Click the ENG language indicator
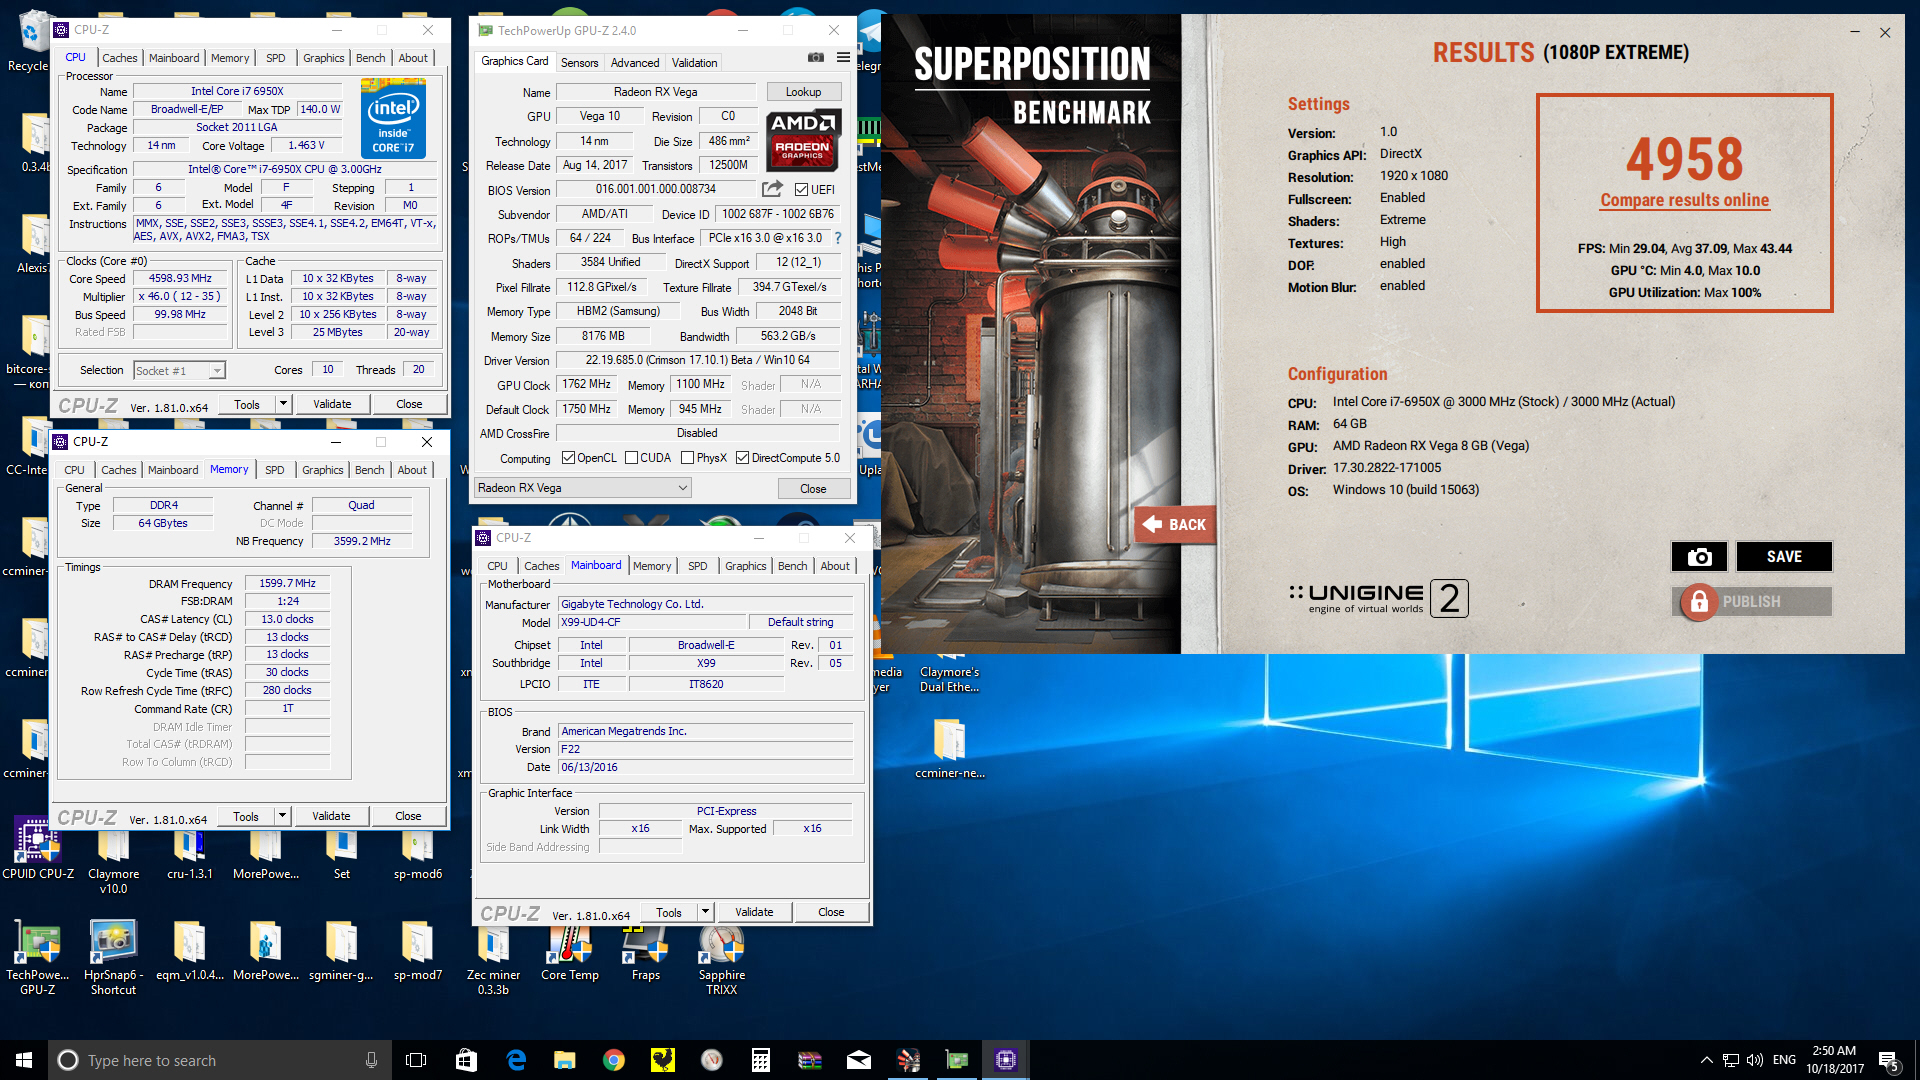 (x=1784, y=1060)
